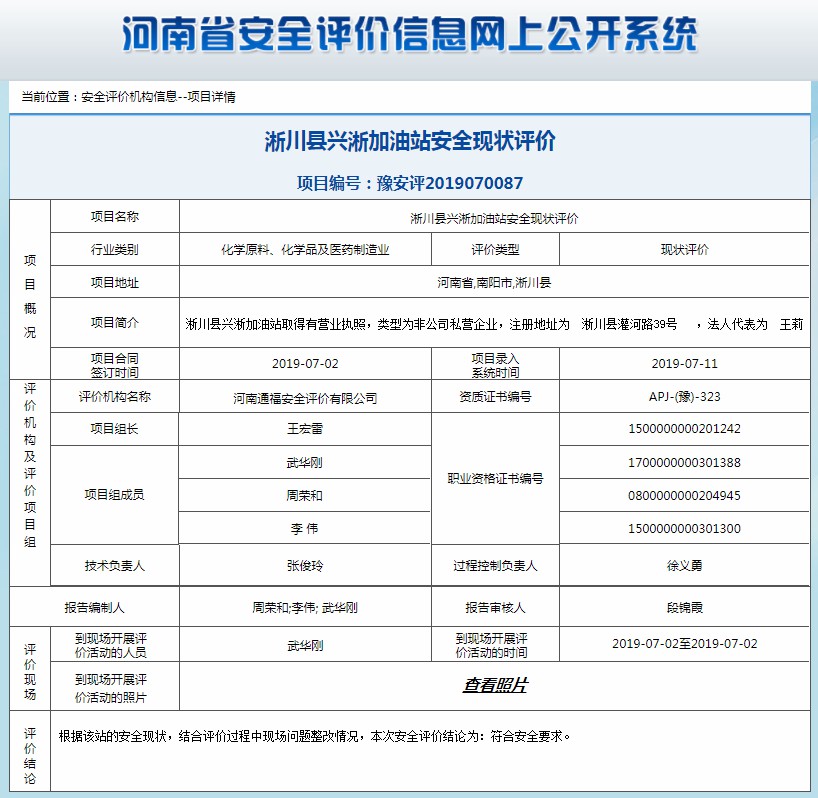
Task: Click the address 河南省,南阳市,淅川县
Action: point(494,283)
